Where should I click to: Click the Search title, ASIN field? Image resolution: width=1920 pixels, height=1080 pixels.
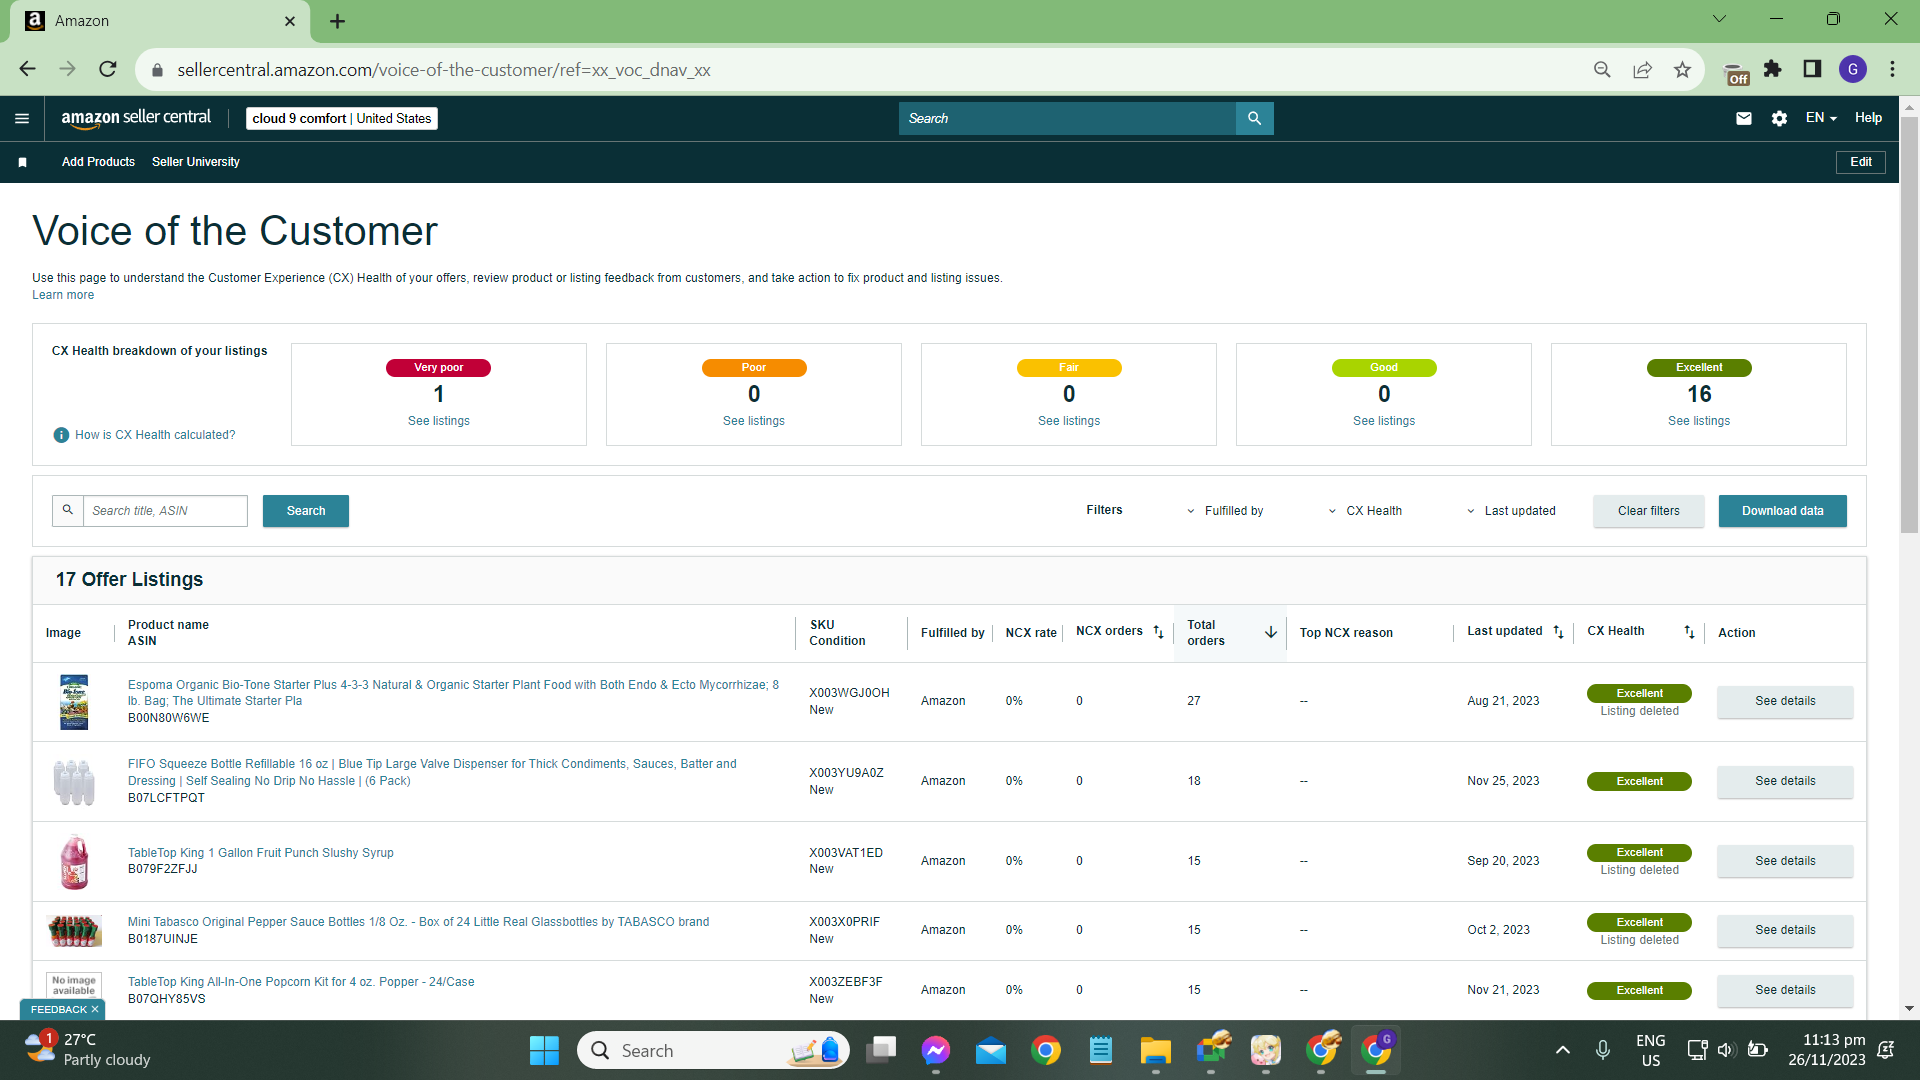tap(165, 511)
